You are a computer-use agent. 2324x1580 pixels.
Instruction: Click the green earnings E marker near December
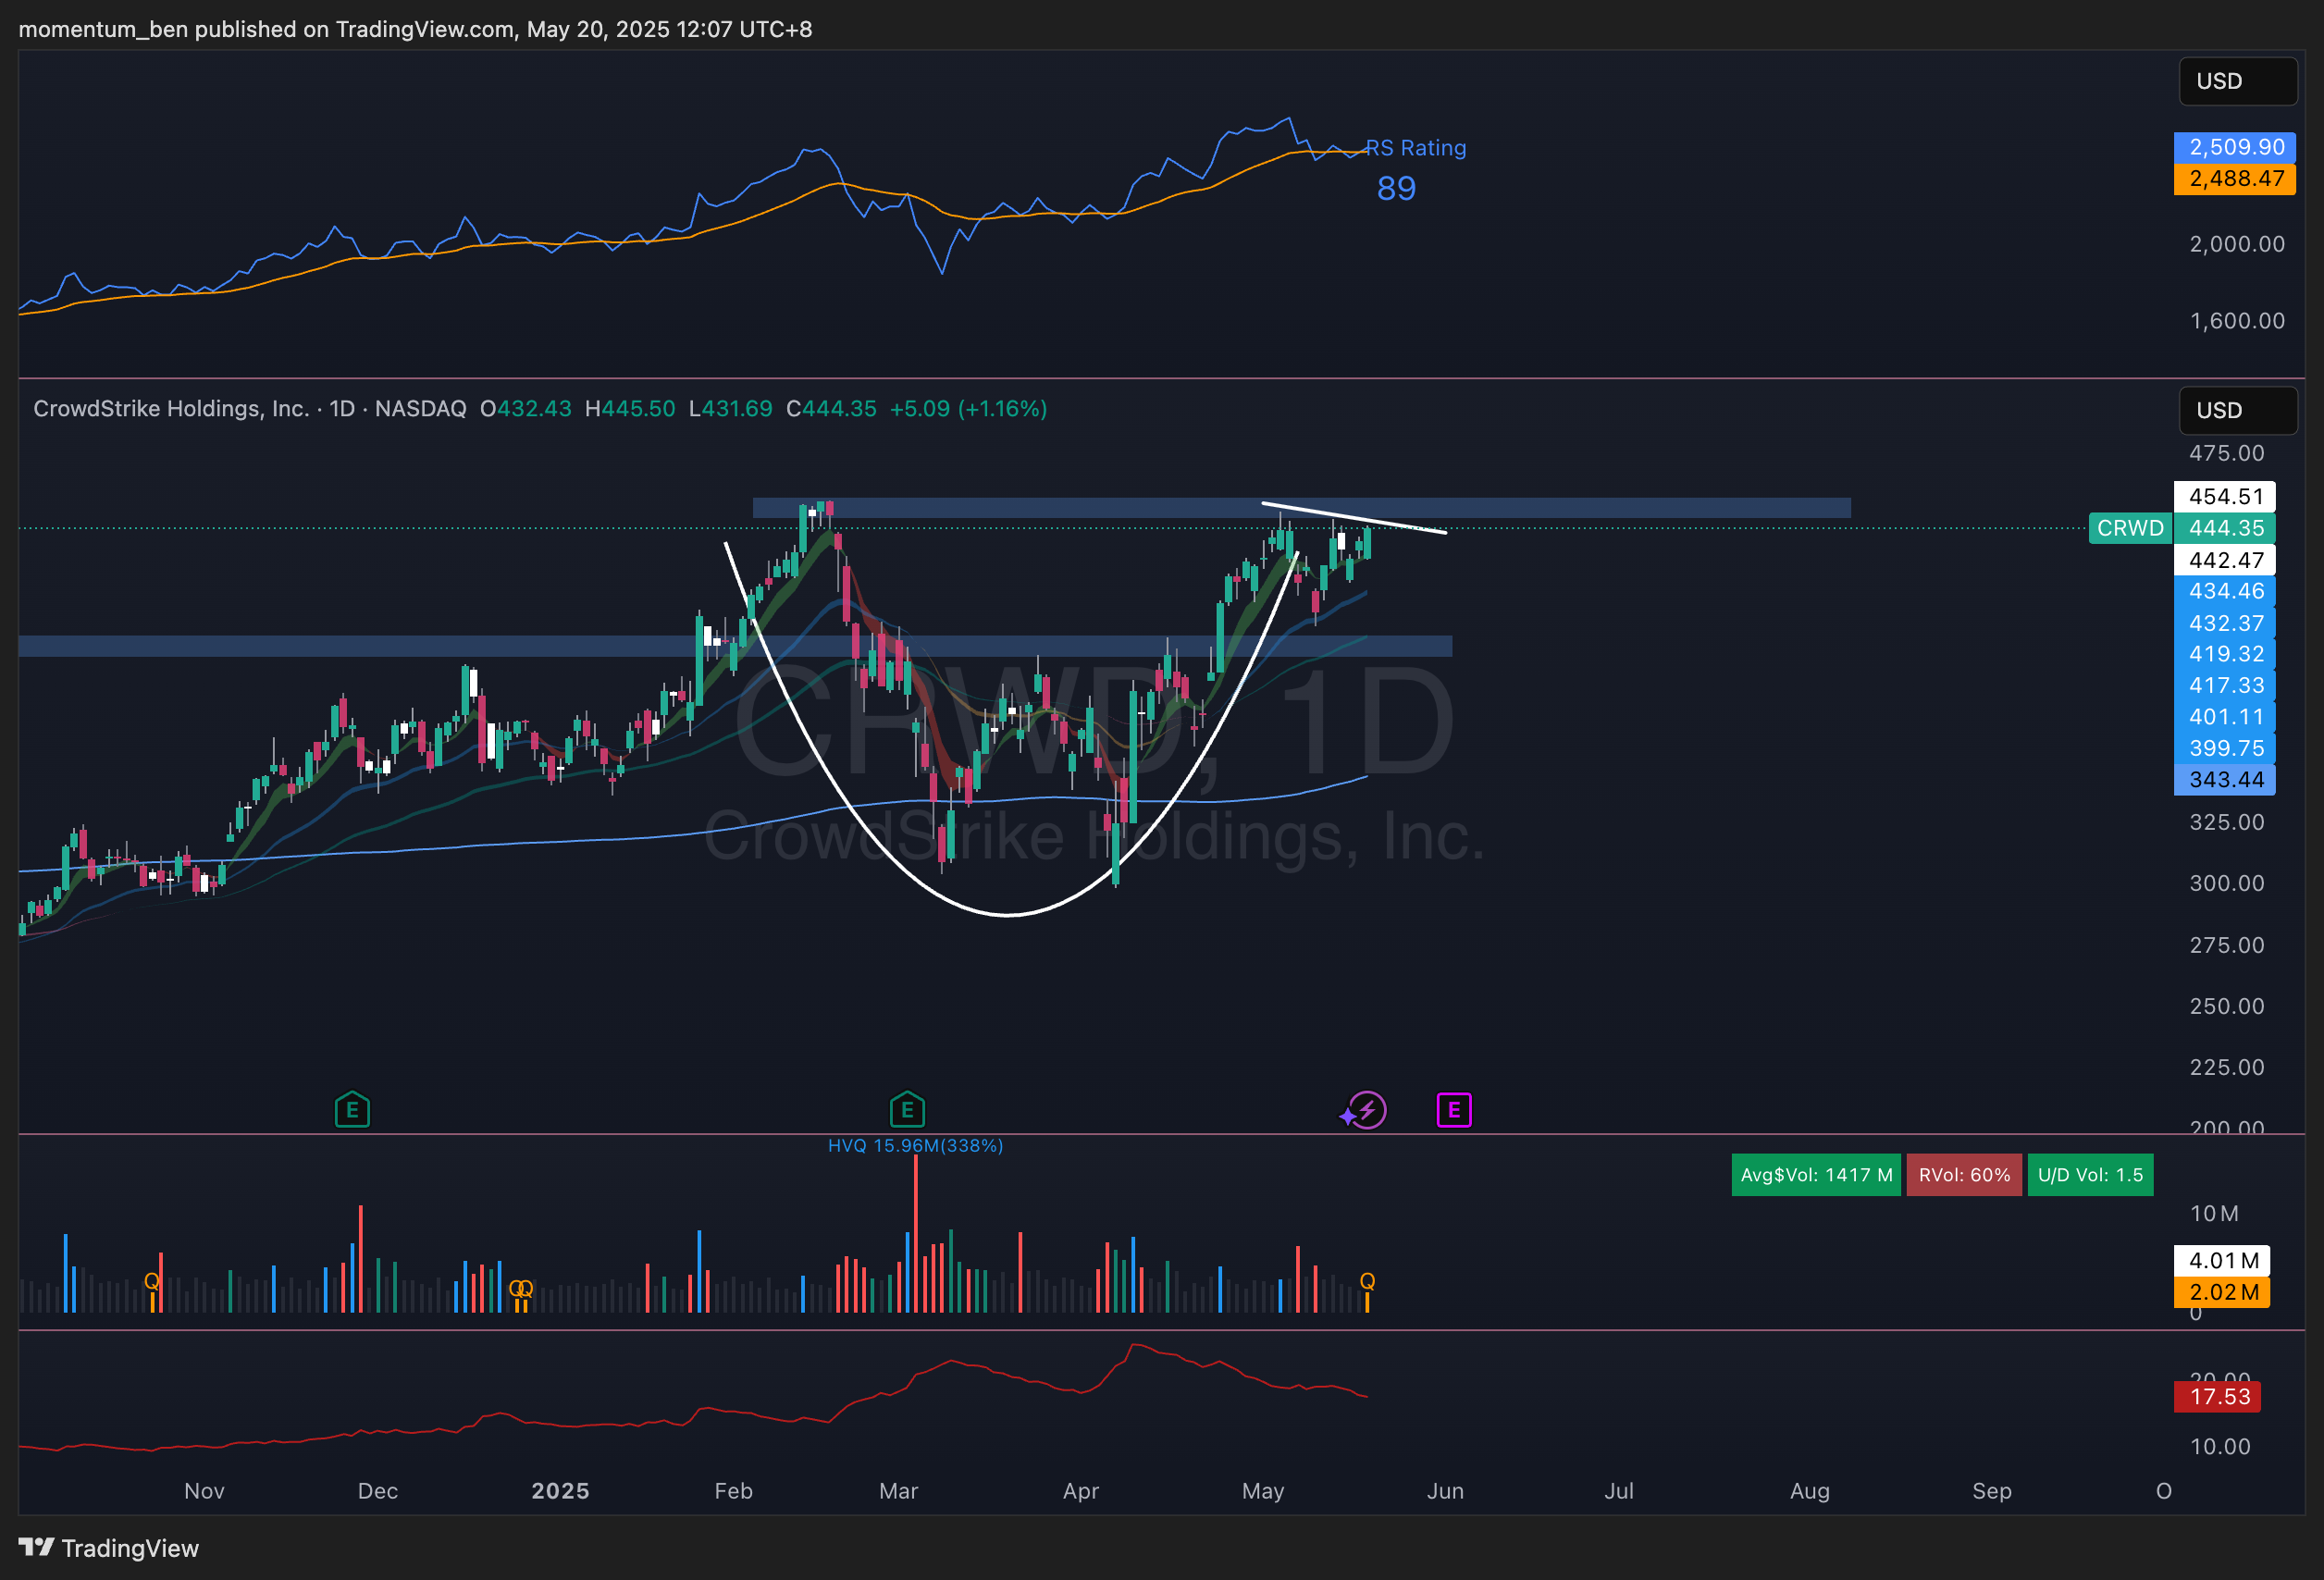352,1109
